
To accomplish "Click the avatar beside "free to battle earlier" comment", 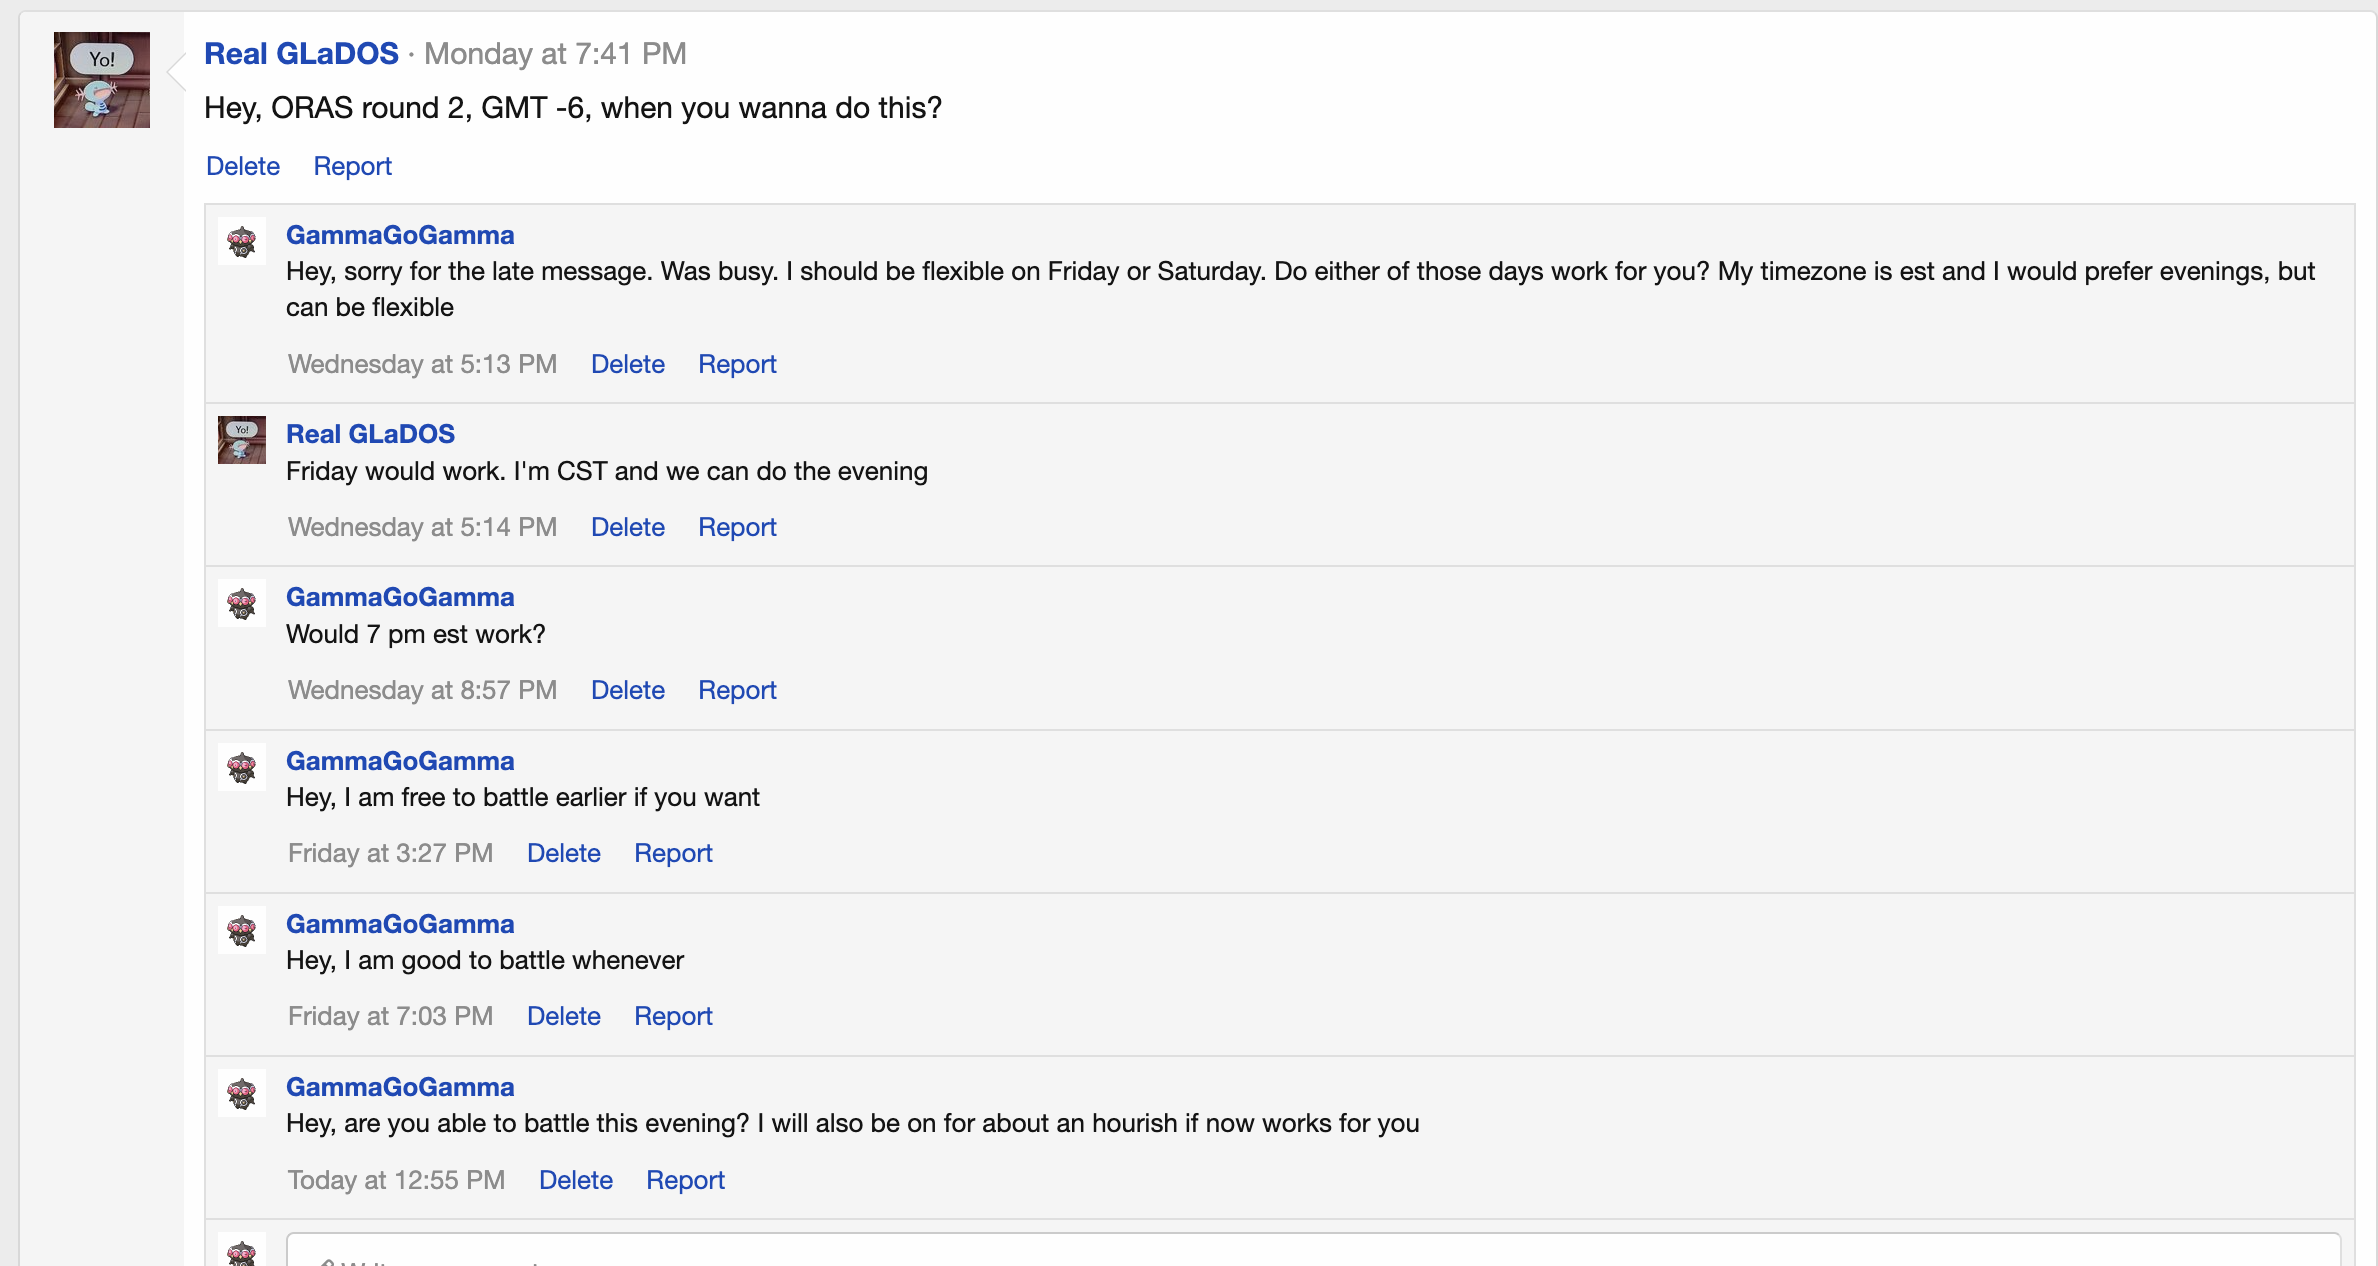I will 242,767.
